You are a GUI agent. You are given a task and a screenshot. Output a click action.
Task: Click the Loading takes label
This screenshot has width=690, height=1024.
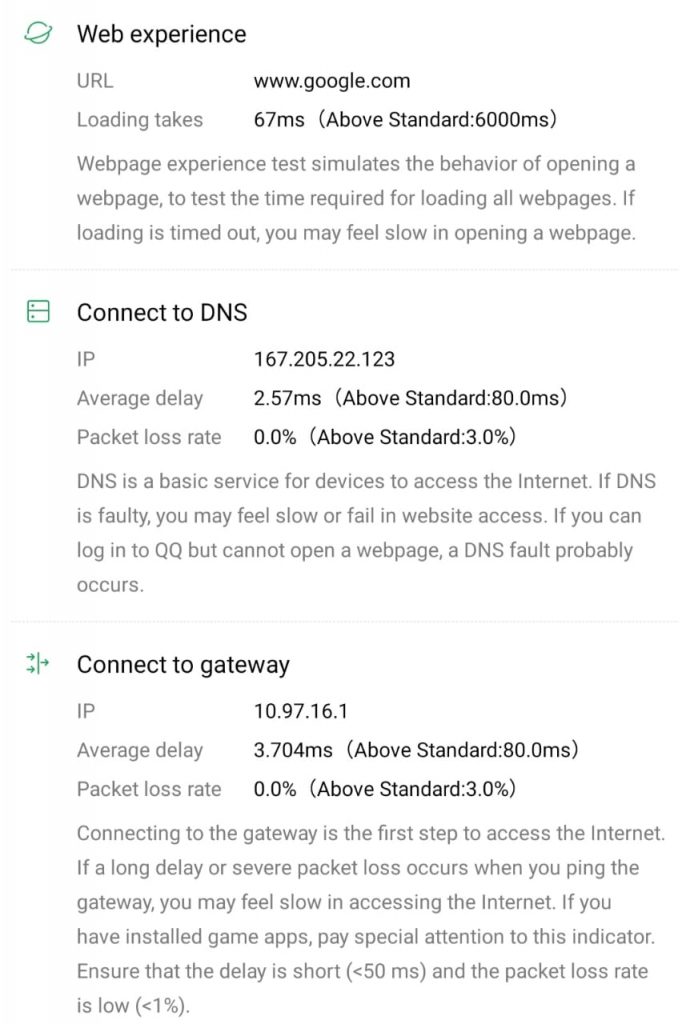(140, 120)
